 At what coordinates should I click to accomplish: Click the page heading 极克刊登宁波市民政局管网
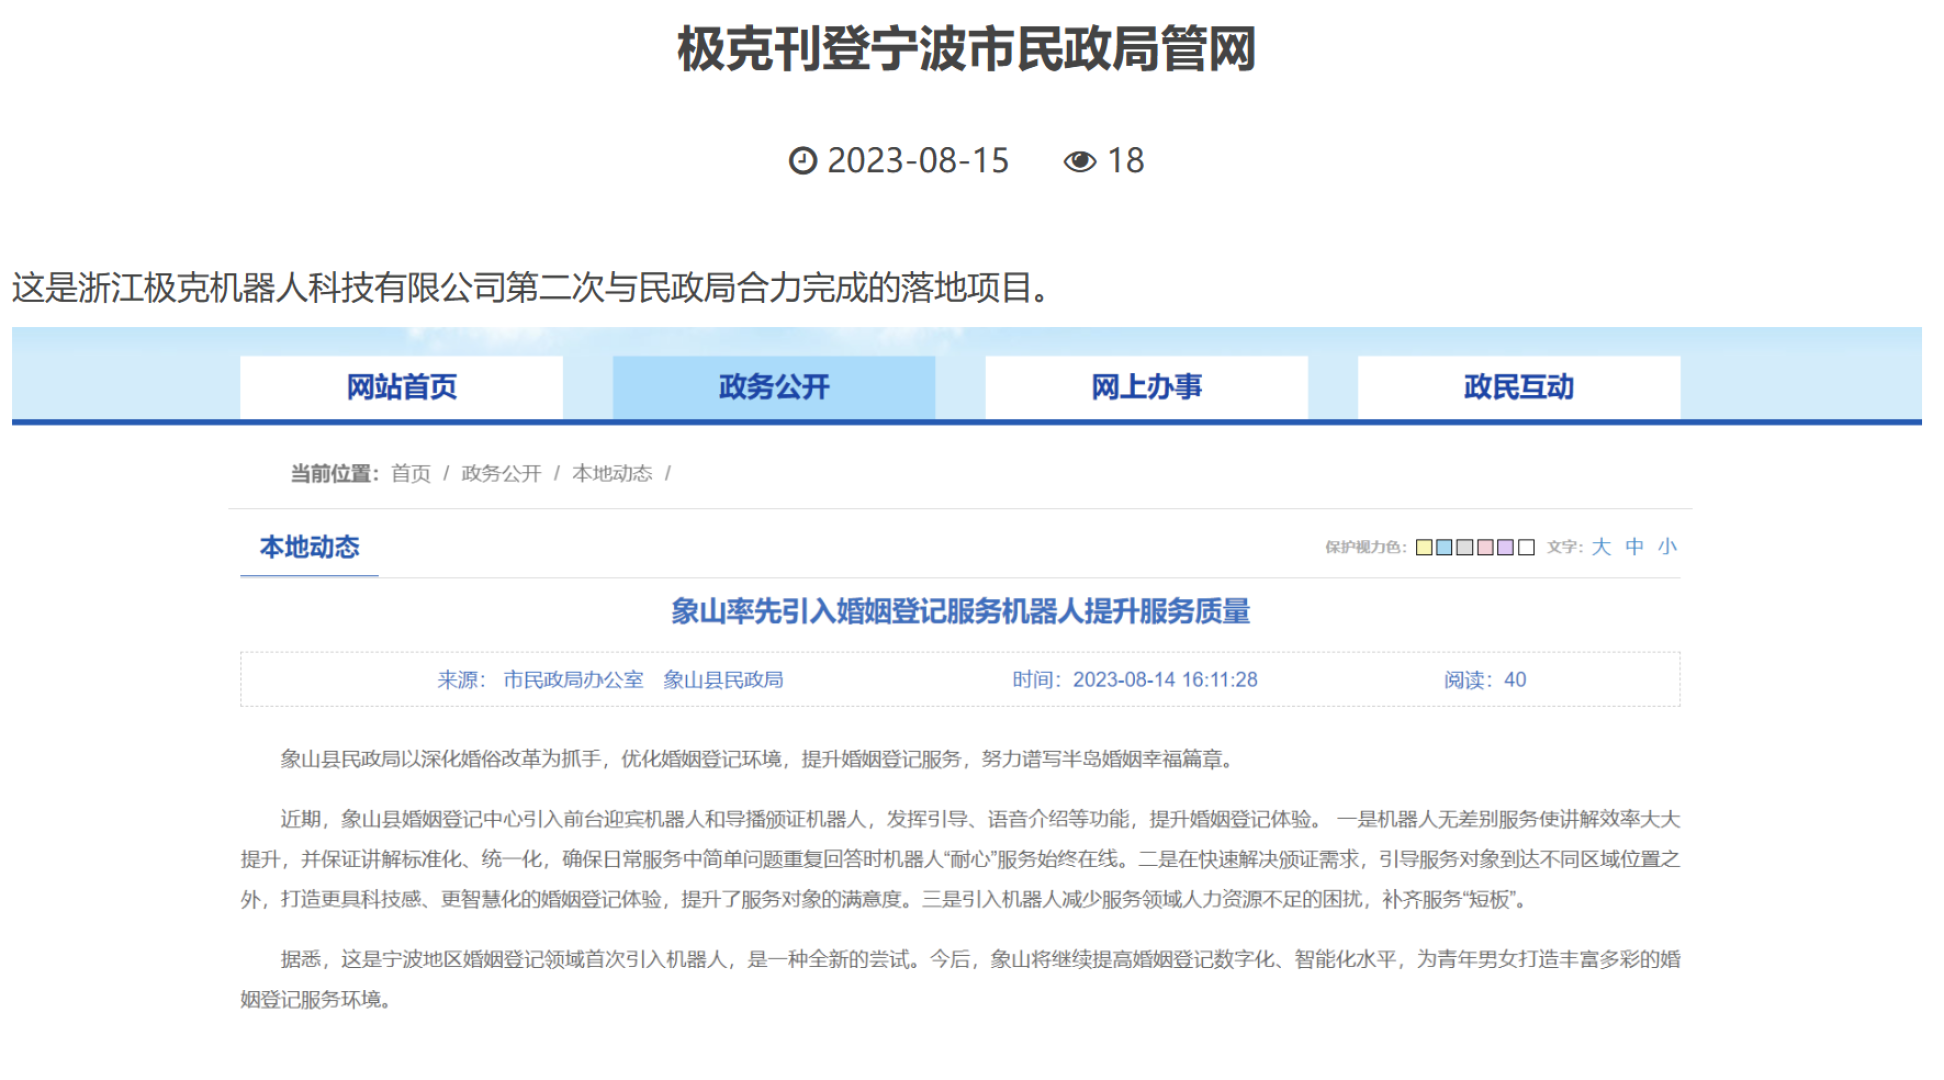tap(966, 49)
